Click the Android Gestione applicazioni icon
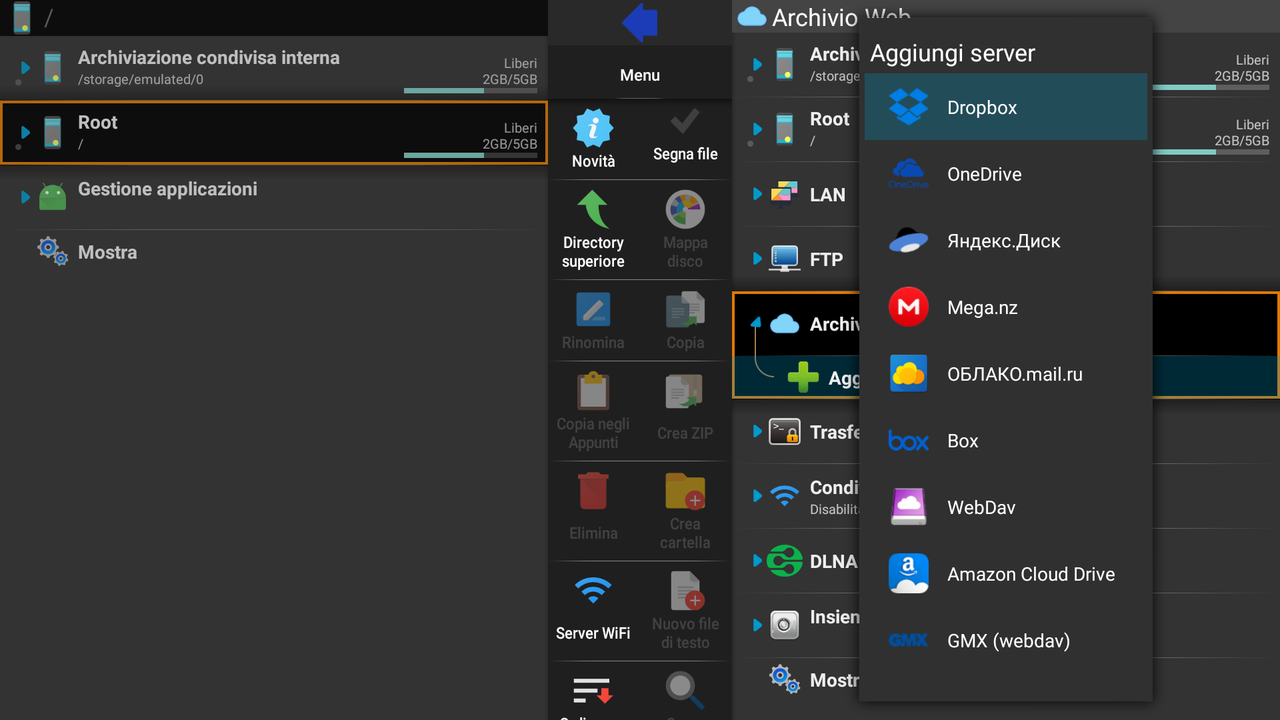Viewport: 1280px width, 720px height. [x=52, y=196]
